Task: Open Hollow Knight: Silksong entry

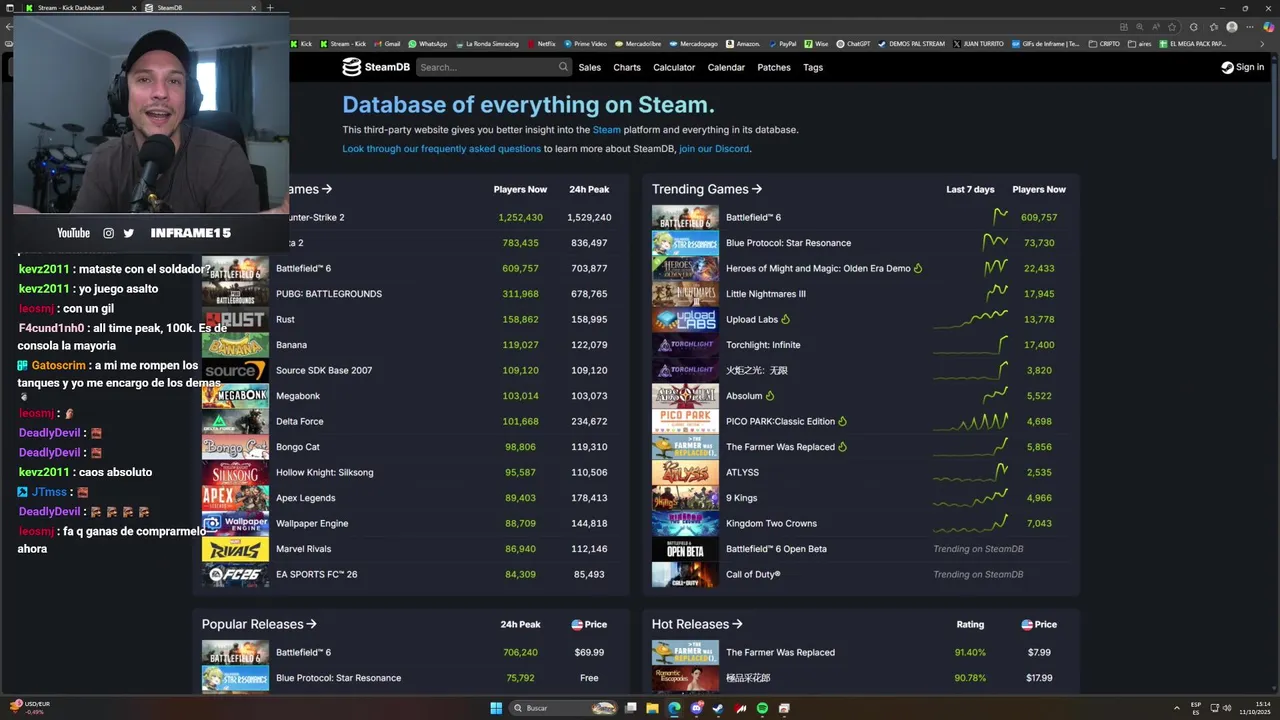Action: [x=324, y=472]
